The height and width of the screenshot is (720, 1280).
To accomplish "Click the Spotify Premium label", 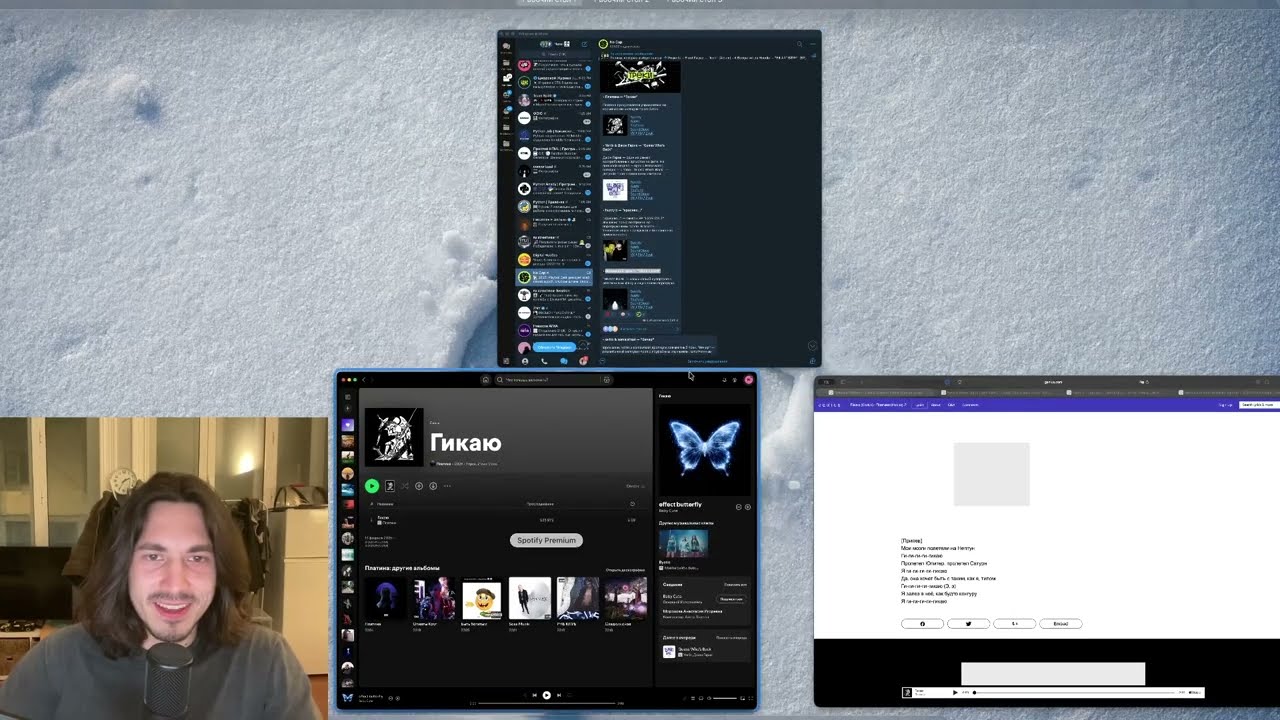I will click(546, 540).
